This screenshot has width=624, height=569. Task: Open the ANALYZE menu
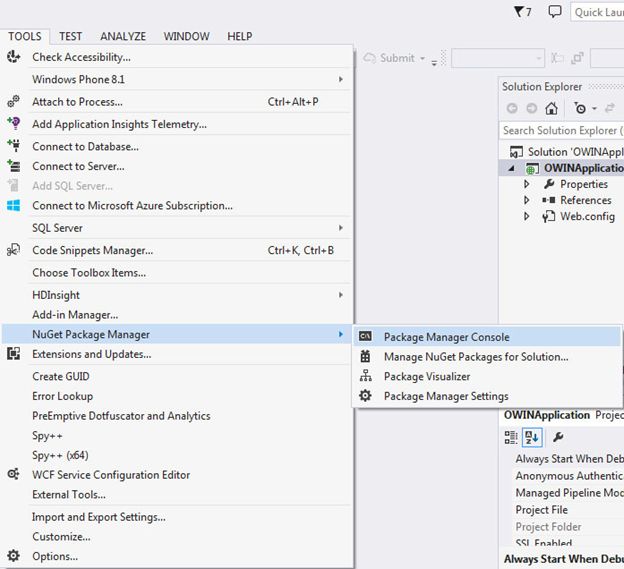click(x=123, y=36)
